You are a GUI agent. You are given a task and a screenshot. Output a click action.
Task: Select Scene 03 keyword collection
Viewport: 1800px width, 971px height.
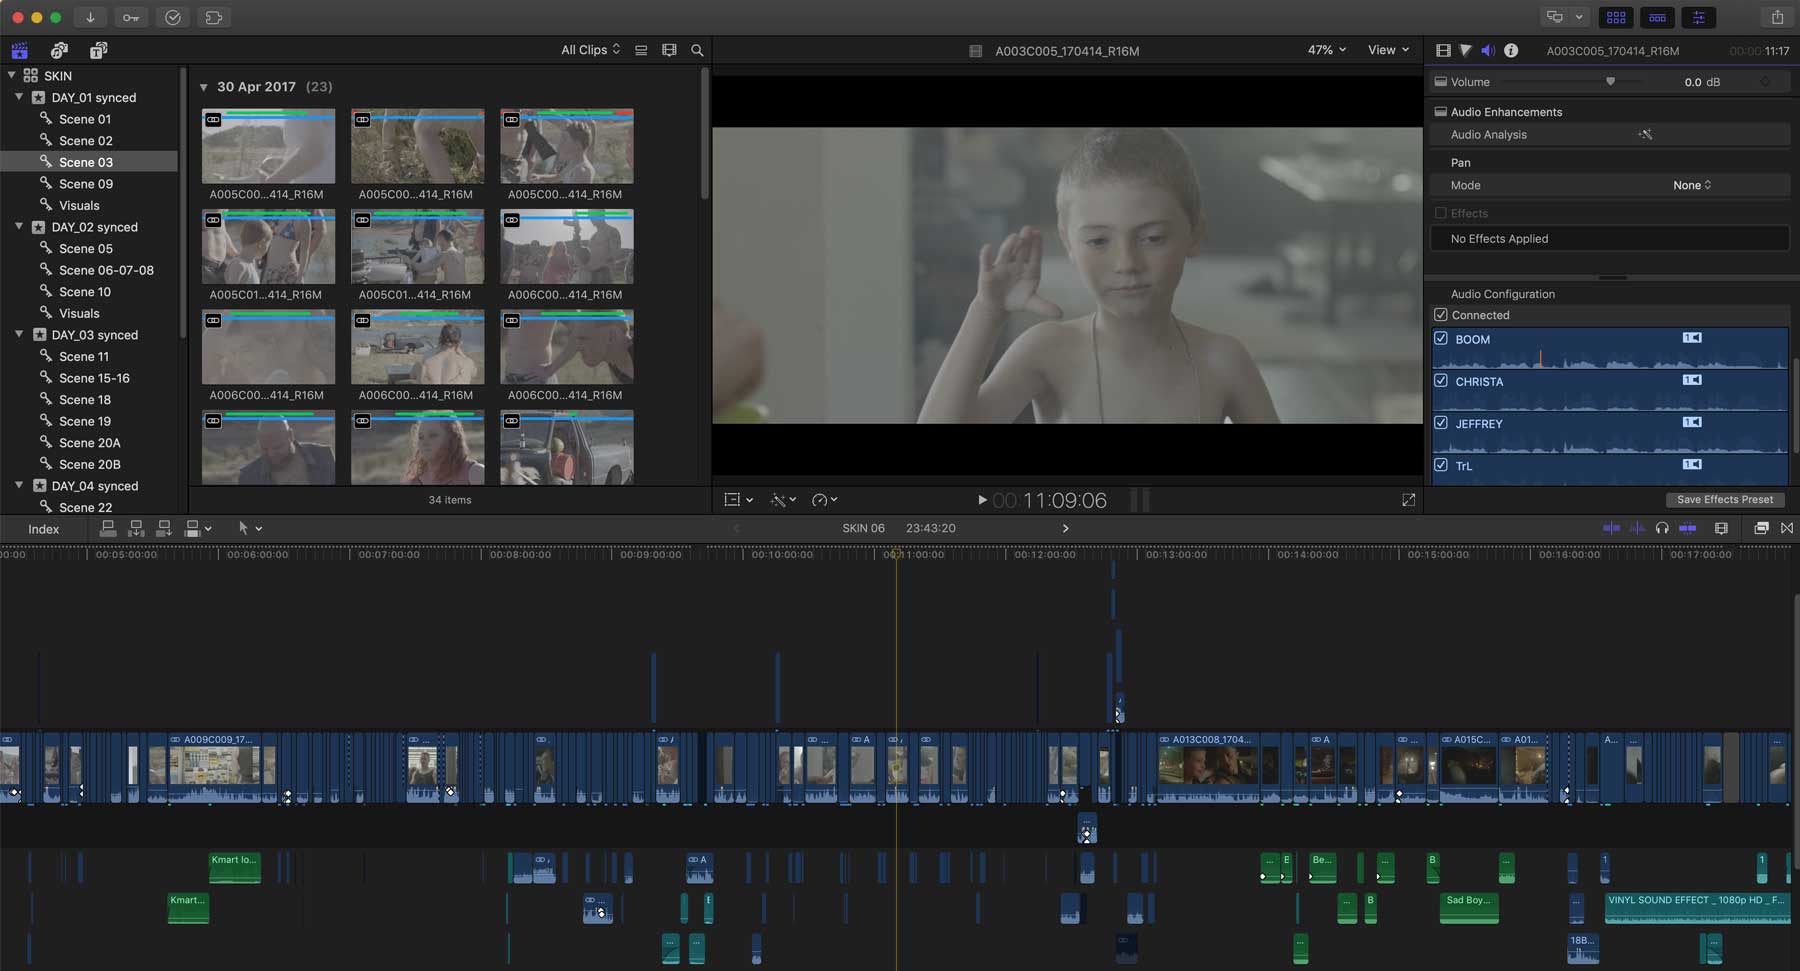point(86,162)
